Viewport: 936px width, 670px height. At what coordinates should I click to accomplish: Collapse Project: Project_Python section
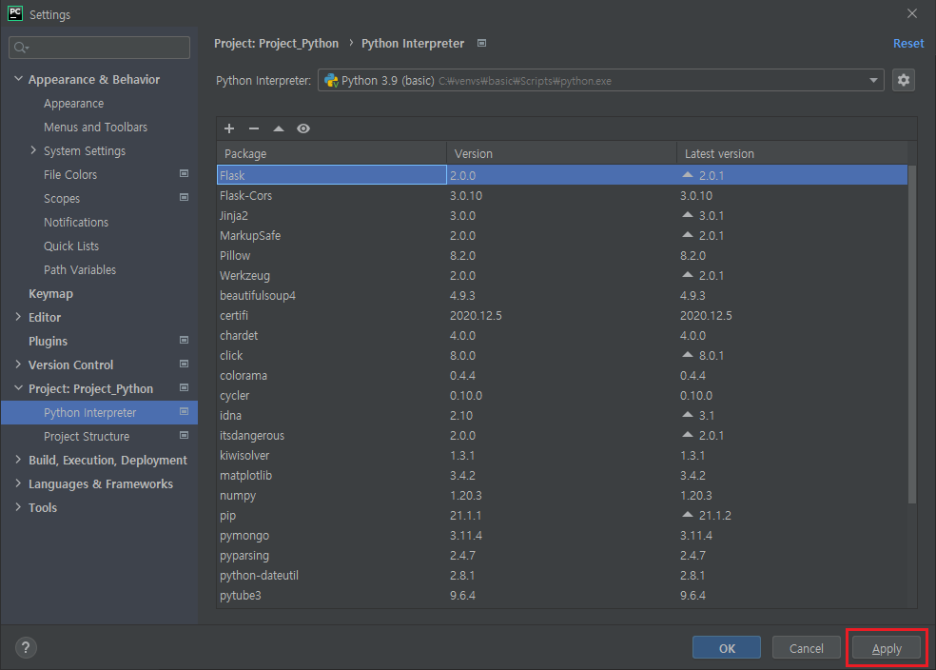pyautogui.click(x=19, y=388)
